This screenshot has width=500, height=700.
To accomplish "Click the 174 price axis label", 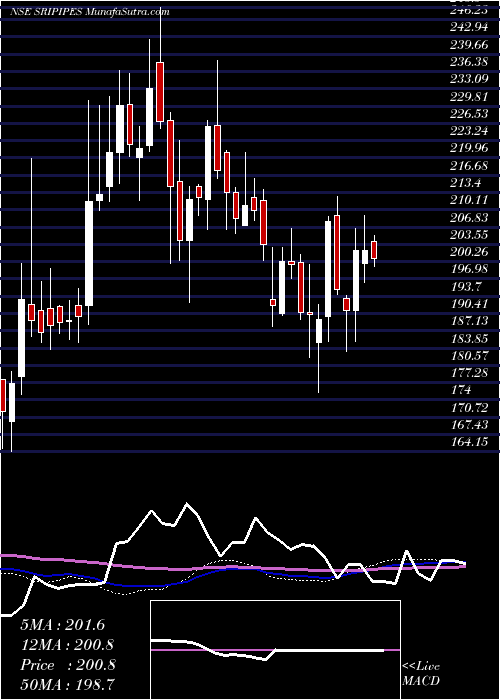I will [x=460, y=390].
